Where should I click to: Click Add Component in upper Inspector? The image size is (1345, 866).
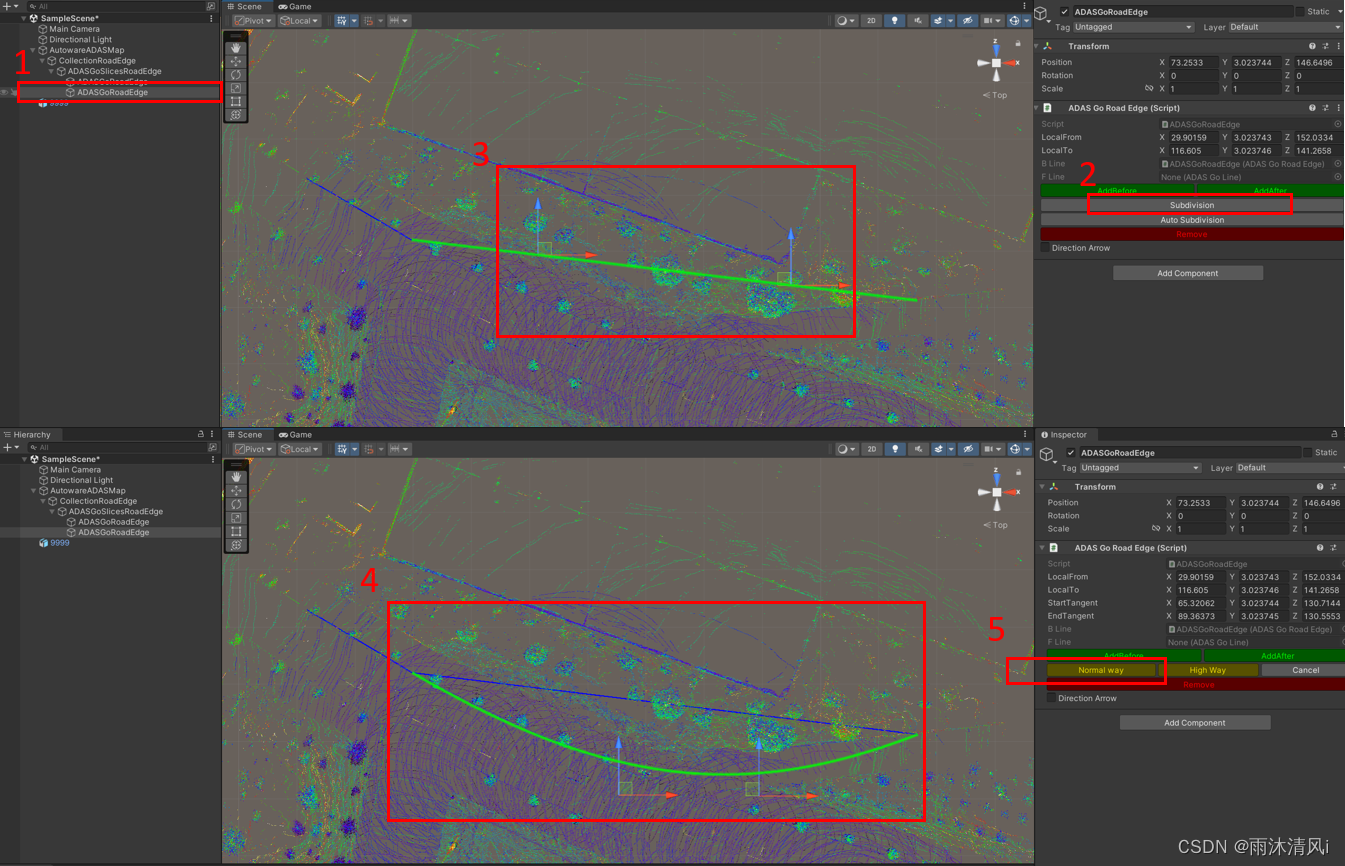(x=1188, y=273)
